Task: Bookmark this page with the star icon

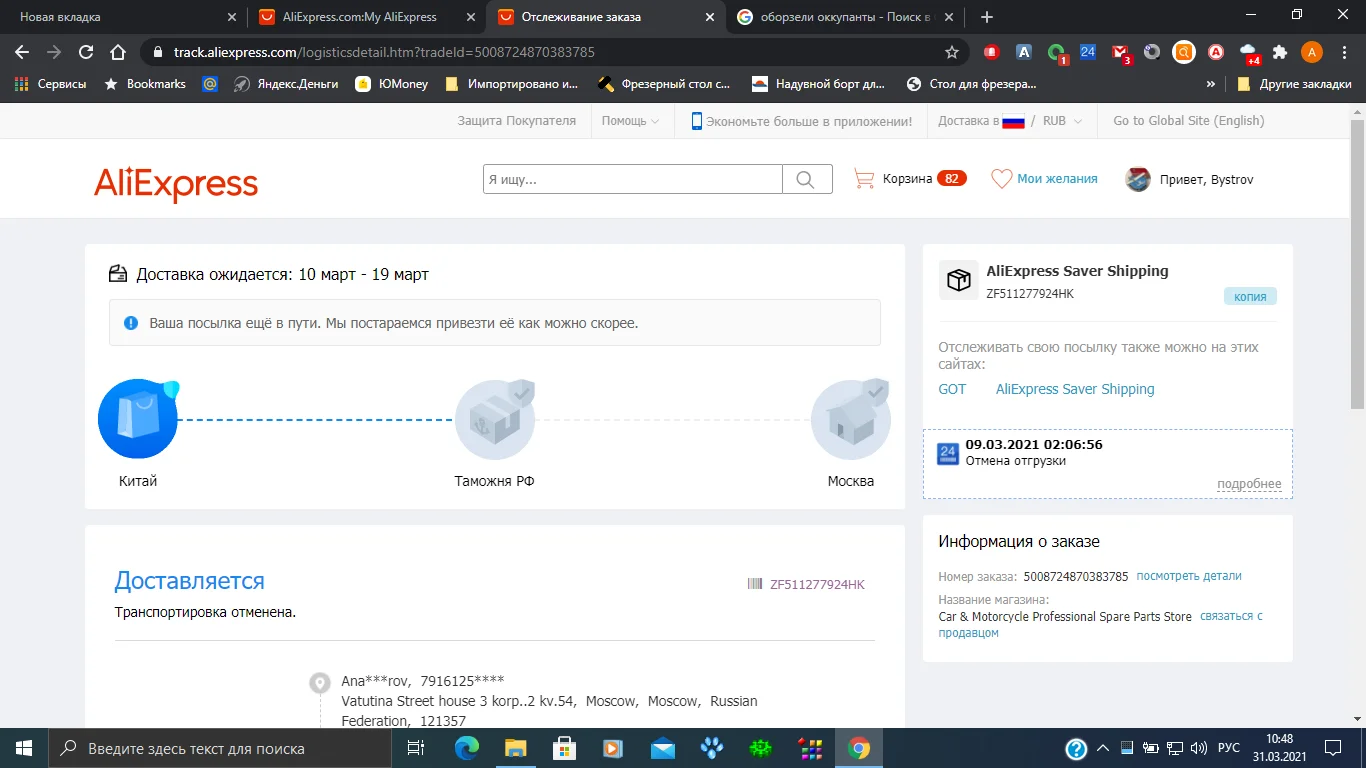Action: coord(952,52)
